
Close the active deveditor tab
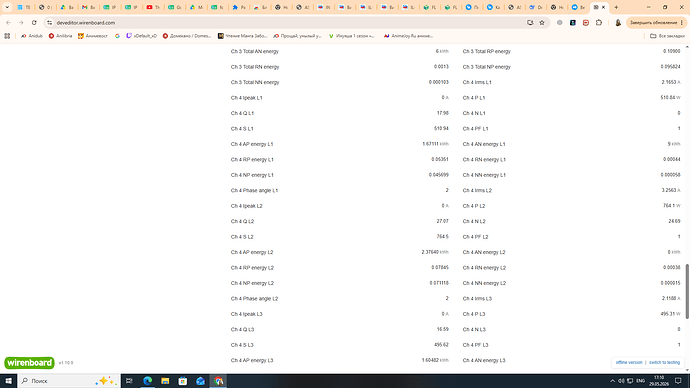[x=603, y=7]
